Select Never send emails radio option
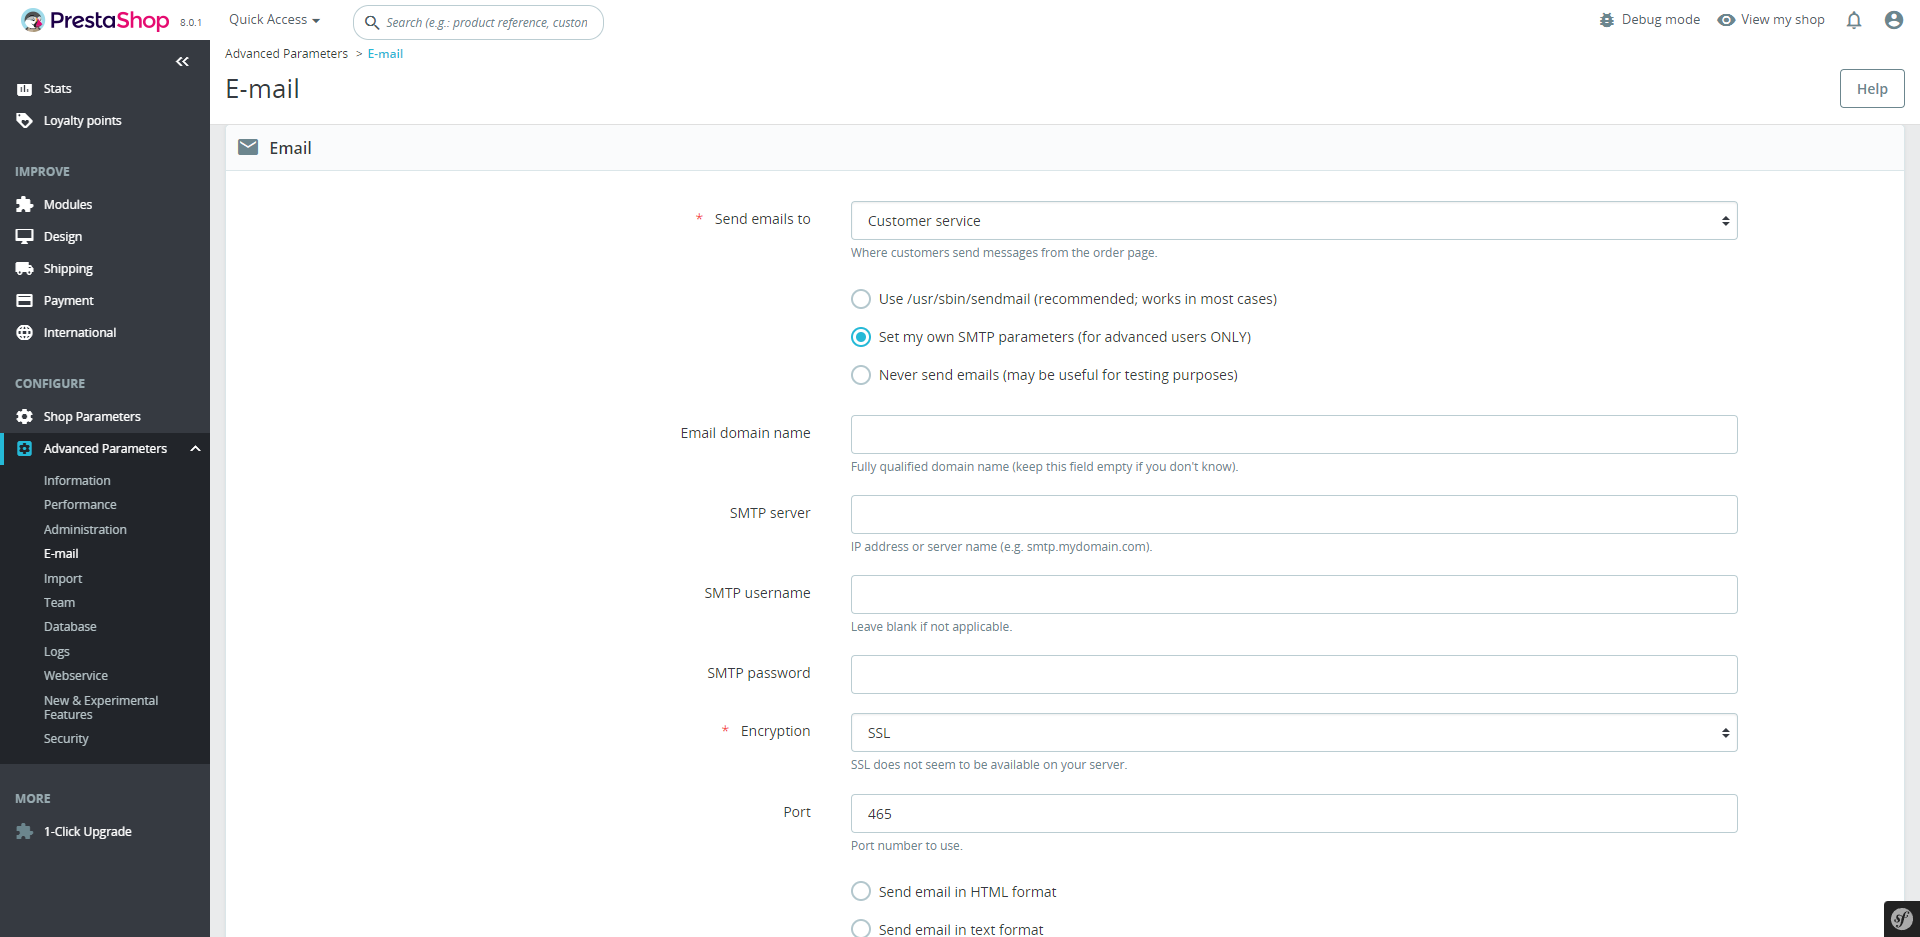 861,375
